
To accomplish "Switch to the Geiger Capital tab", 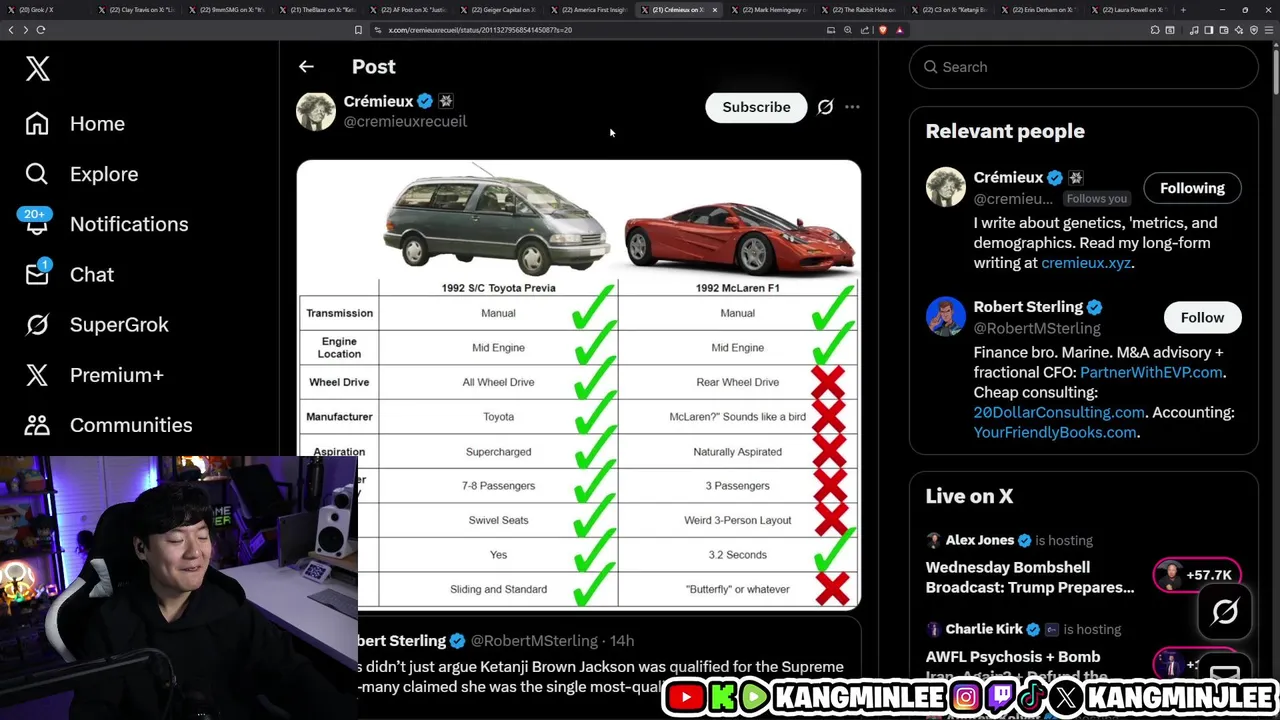I will point(500,10).
